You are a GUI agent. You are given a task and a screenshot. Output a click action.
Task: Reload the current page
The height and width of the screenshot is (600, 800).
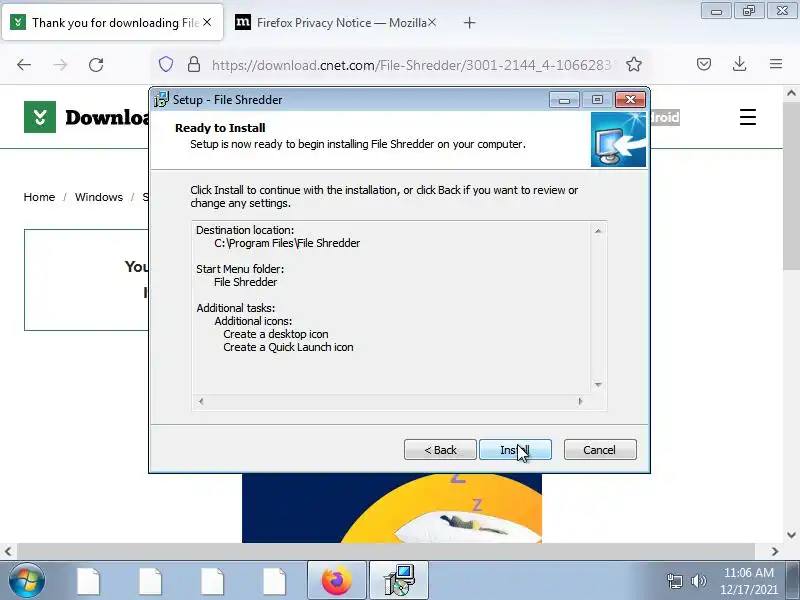click(96, 64)
